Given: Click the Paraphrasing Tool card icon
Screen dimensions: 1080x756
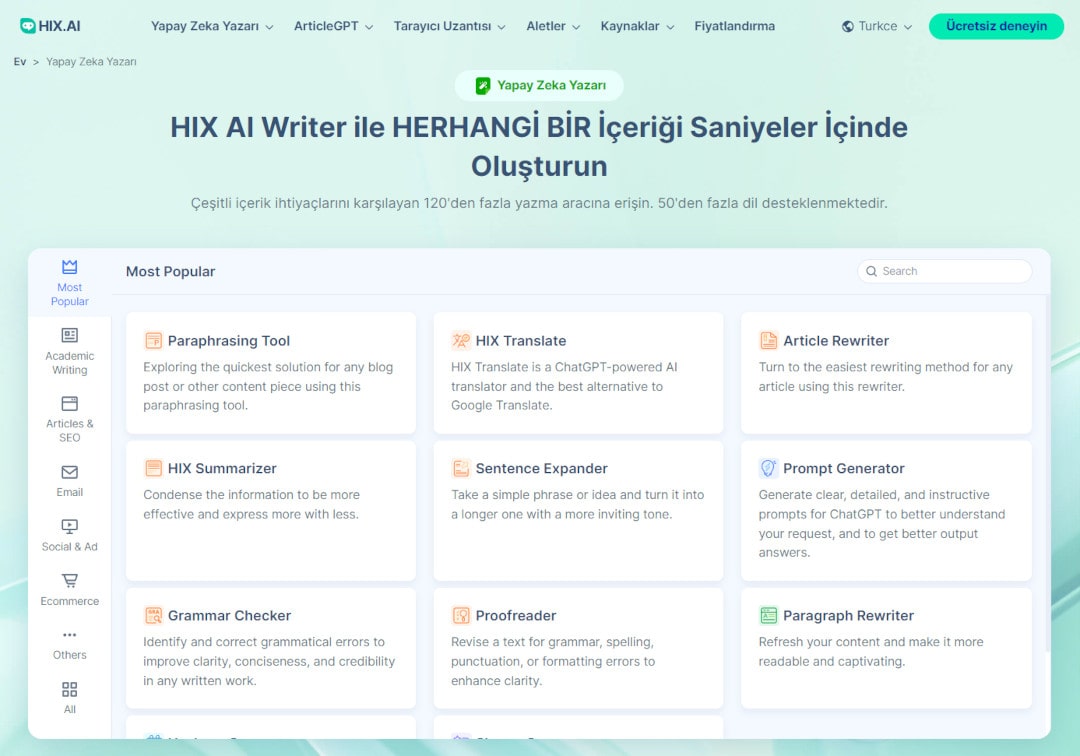Looking at the screenshot, I should pyautogui.click(x=153, y=341).
